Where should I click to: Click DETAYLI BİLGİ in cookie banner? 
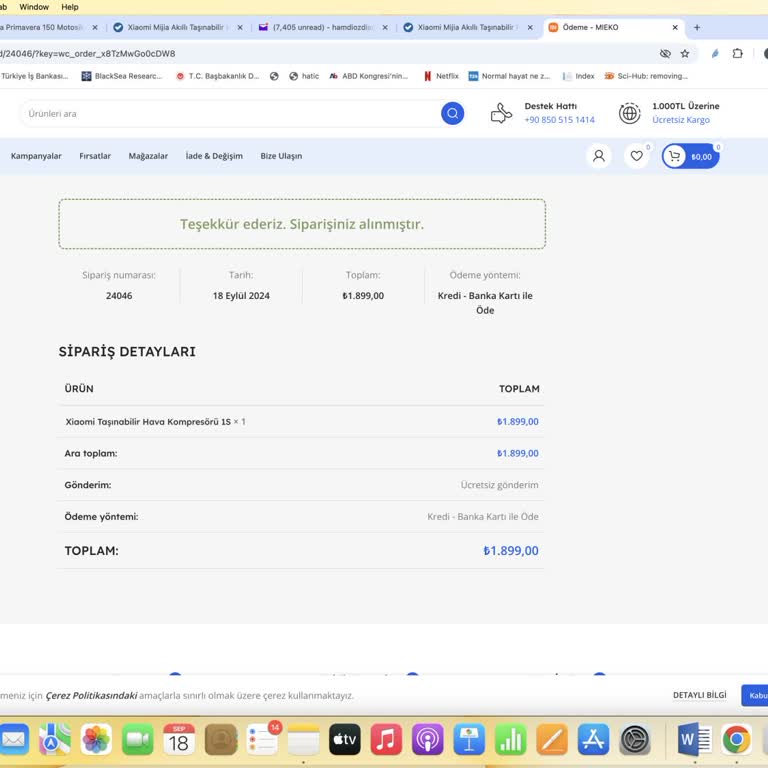click(x=699, y=695)
